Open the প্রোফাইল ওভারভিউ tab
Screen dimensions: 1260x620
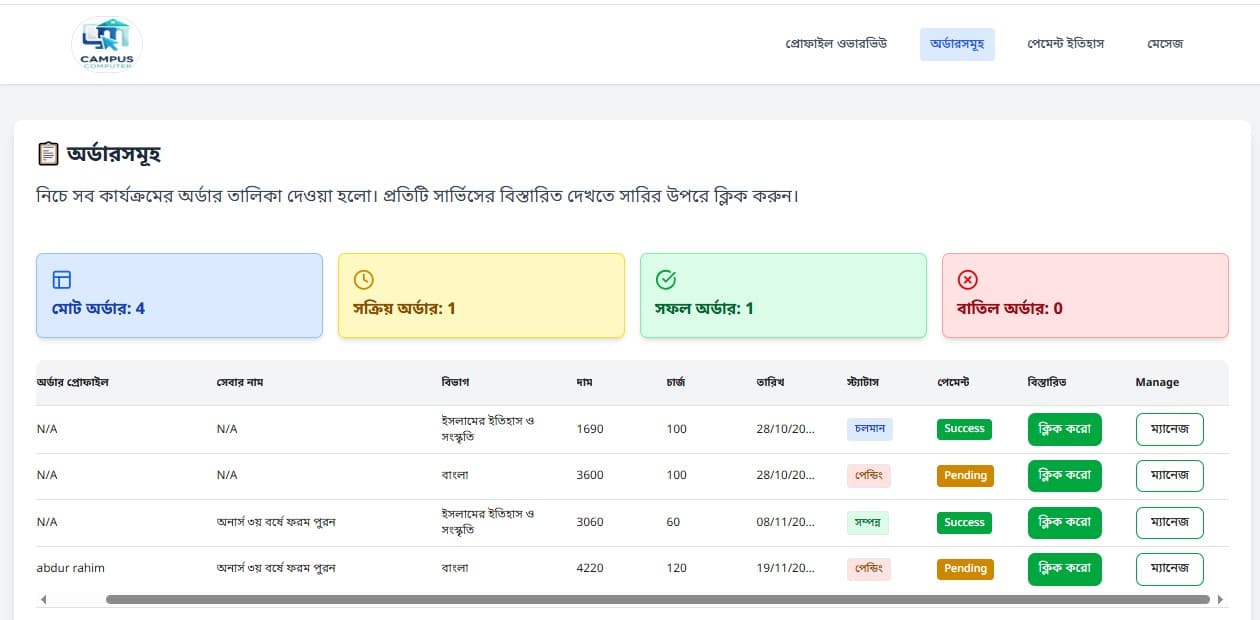(x=836, y=44)
